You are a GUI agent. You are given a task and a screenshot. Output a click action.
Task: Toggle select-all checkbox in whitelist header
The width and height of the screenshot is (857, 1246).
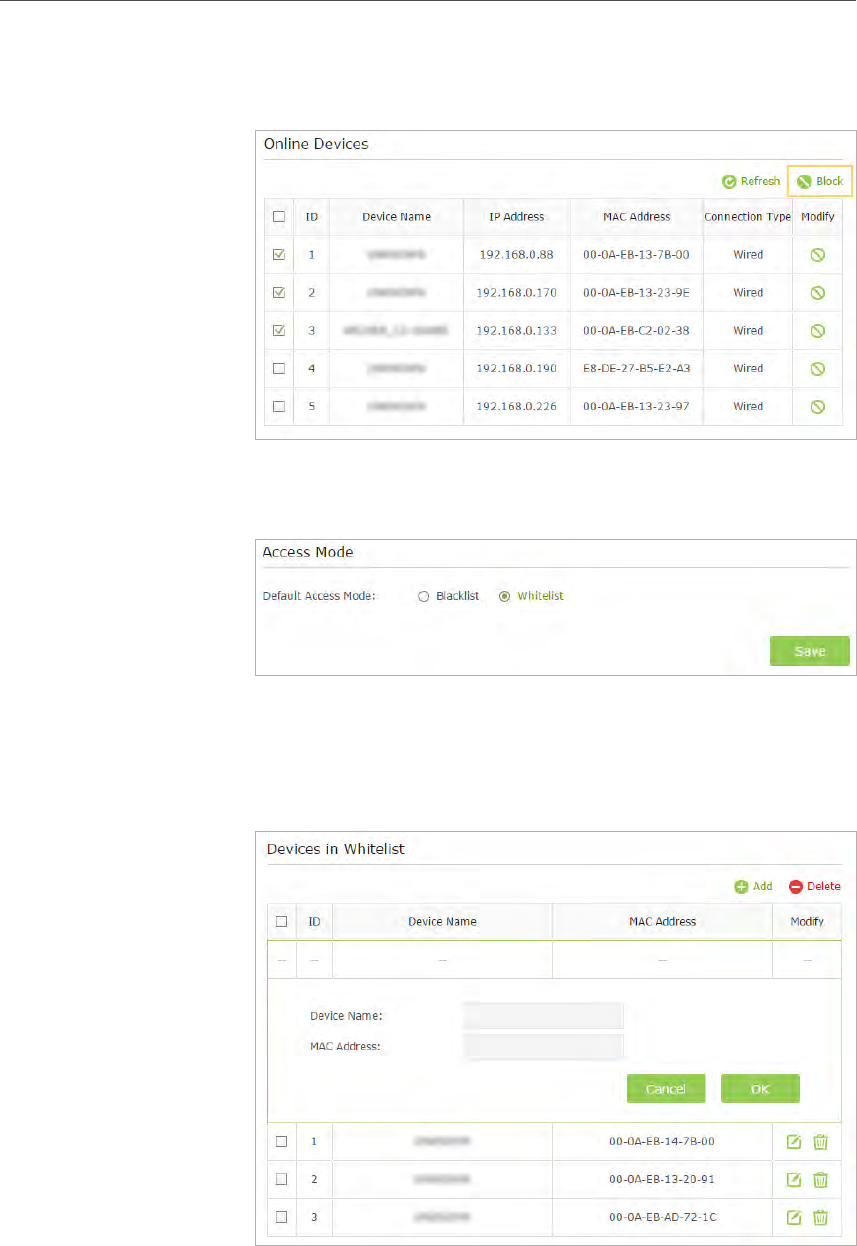coord(282,921)
